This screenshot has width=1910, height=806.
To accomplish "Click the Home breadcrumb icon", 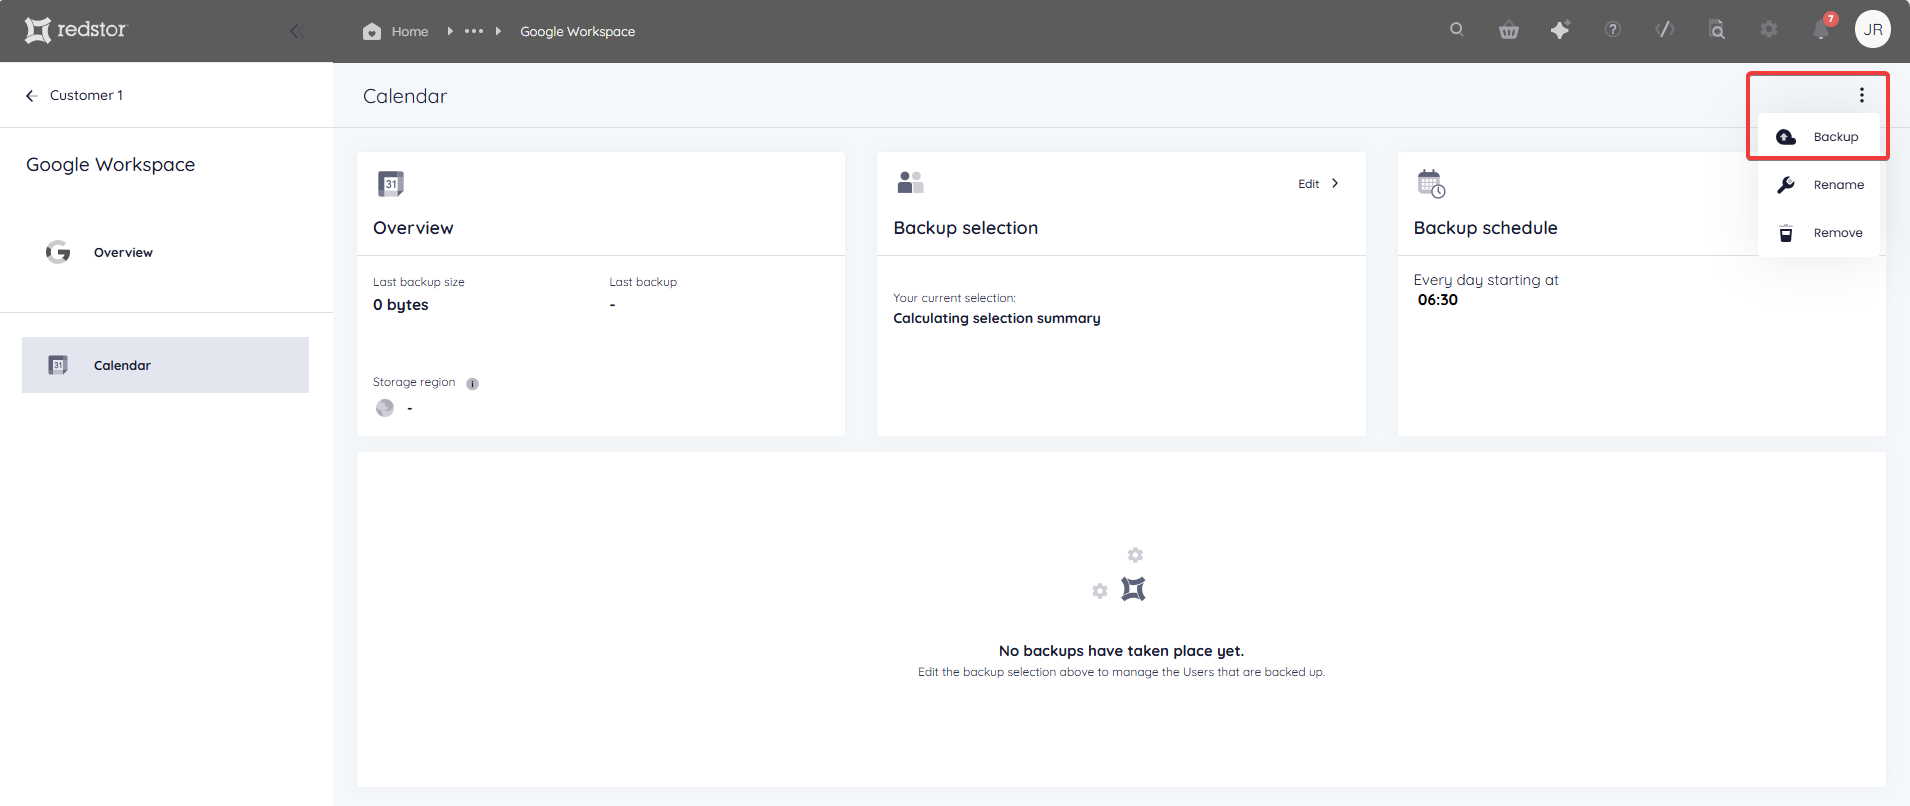I will click(372, 31).
